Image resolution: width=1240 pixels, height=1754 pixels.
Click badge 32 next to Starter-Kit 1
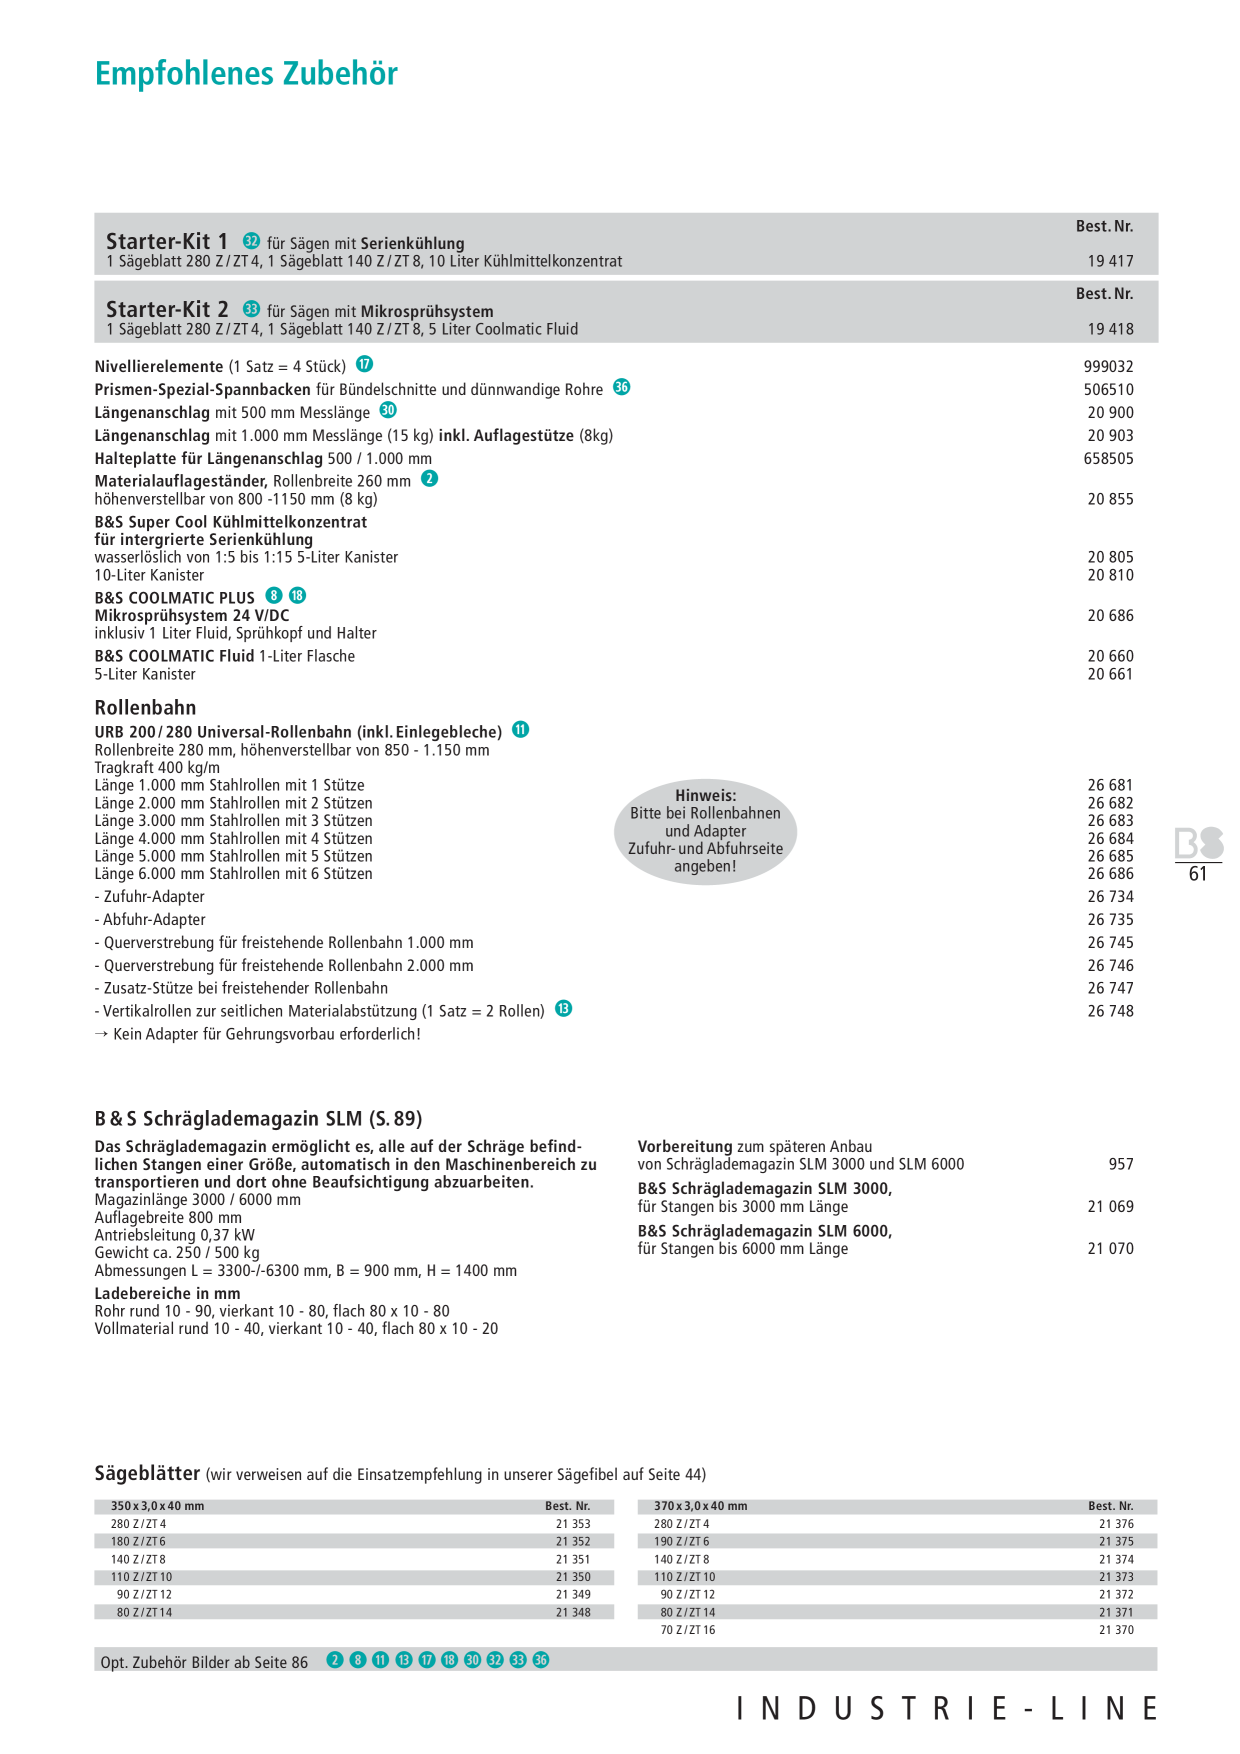click(x=251, y=241)
